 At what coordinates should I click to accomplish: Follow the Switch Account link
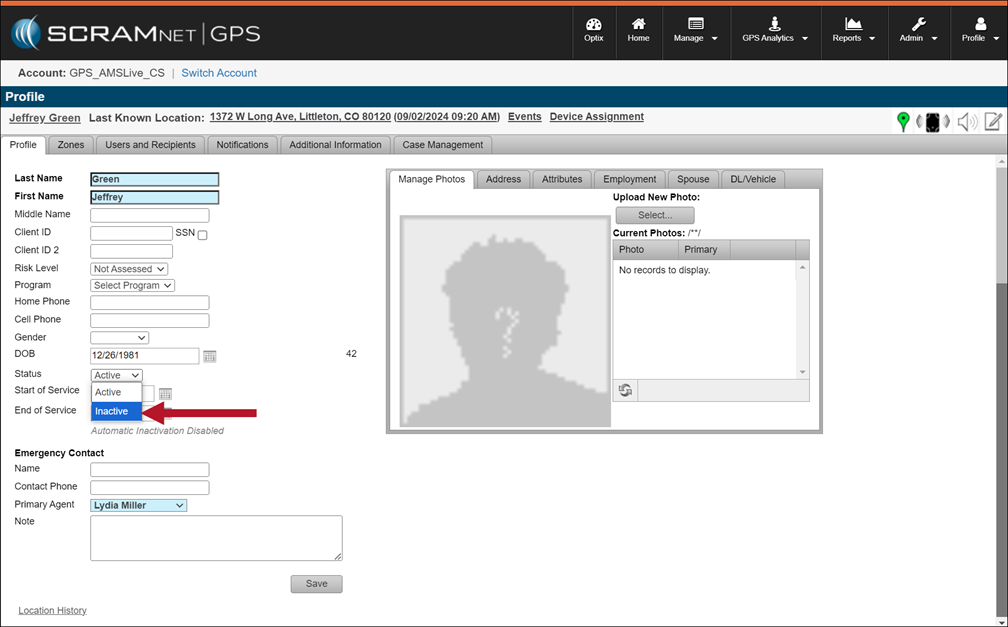[x=219, y=73]
